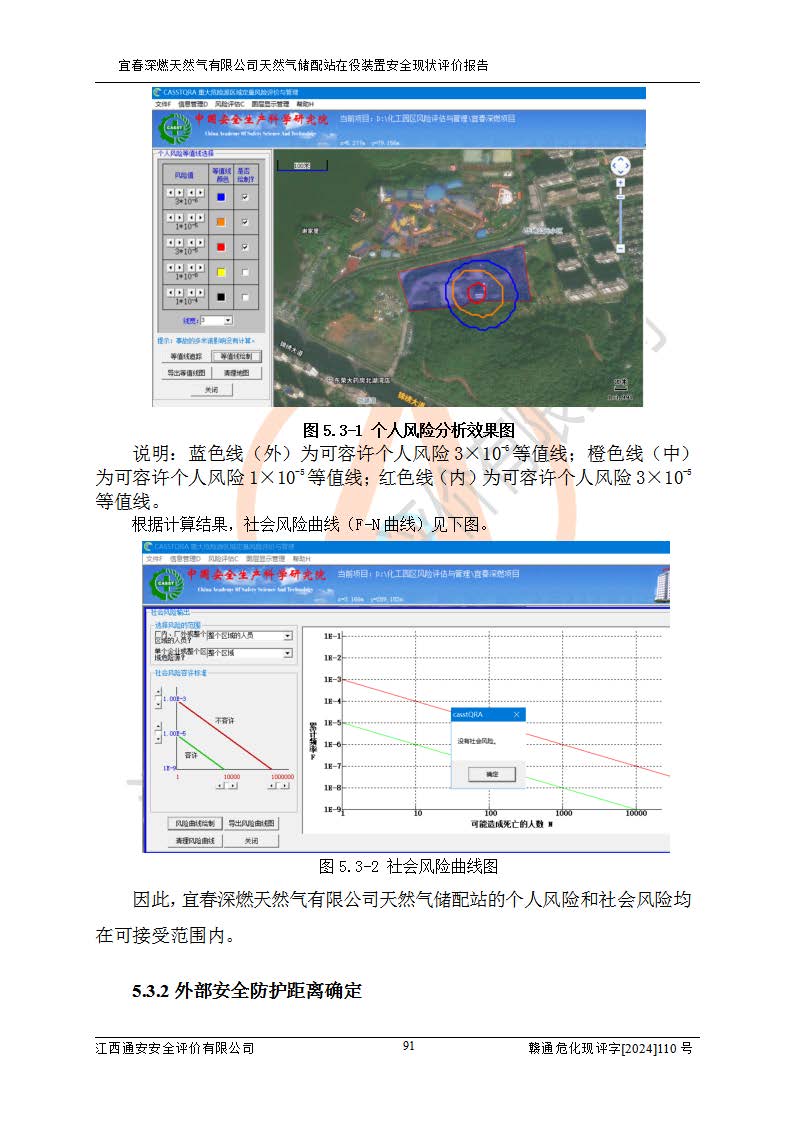Image resolution: width=793 pixels, height=1122 pixels.
Task: Open 图层显示管理 menu above the satellite map
Action: (x=269, y=104)
